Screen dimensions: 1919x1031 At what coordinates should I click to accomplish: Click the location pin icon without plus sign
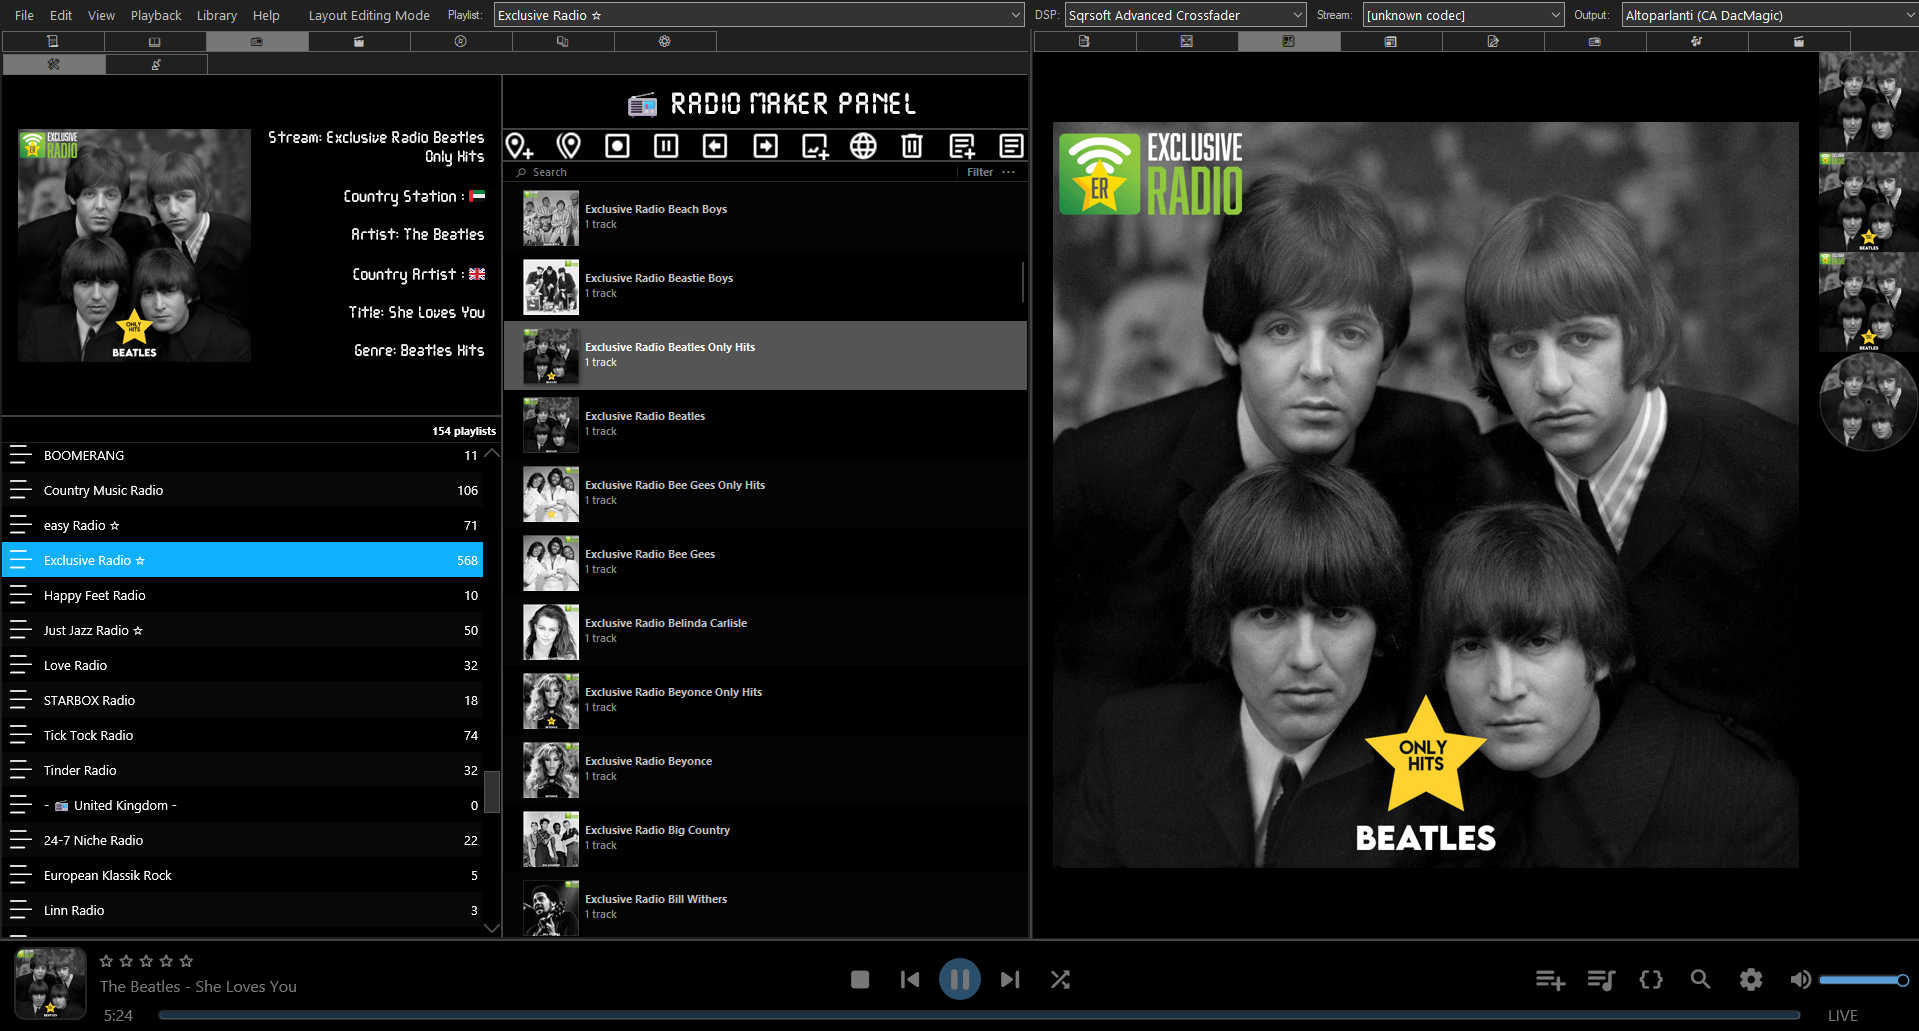pos(569,146)
